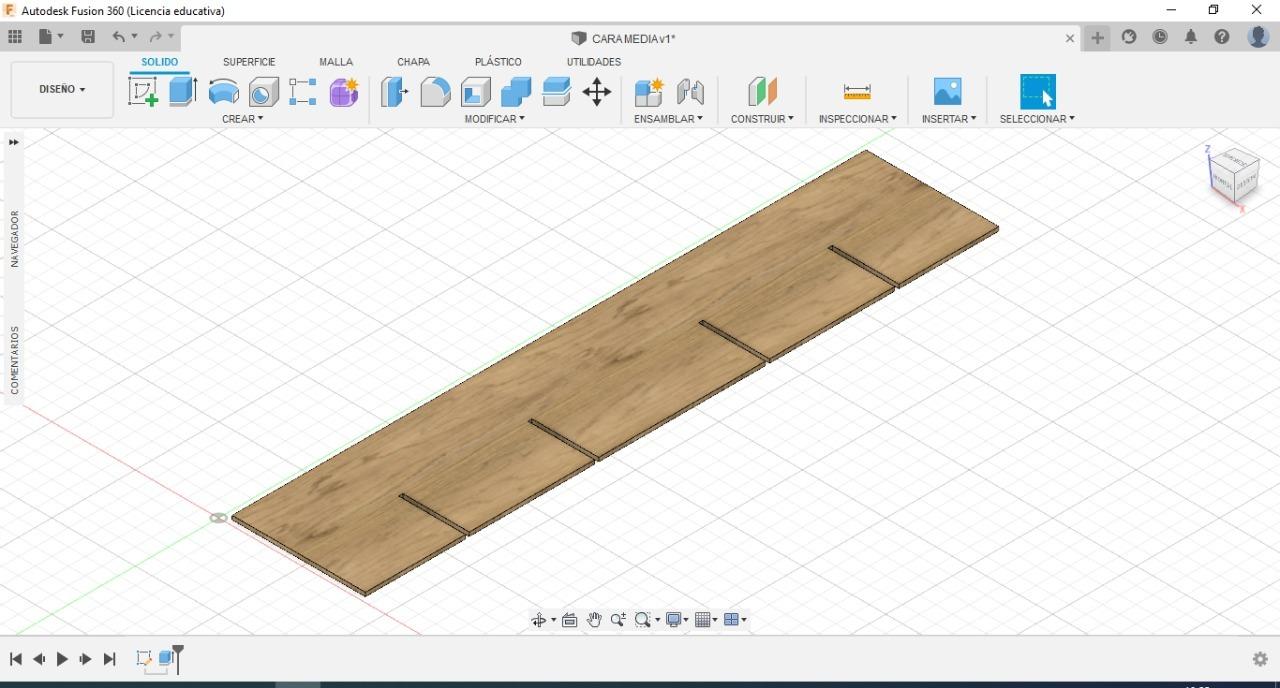Screen dimensions: 1280x688
Task: Select the Revolve tool
Action: click(x=223, y=92)
